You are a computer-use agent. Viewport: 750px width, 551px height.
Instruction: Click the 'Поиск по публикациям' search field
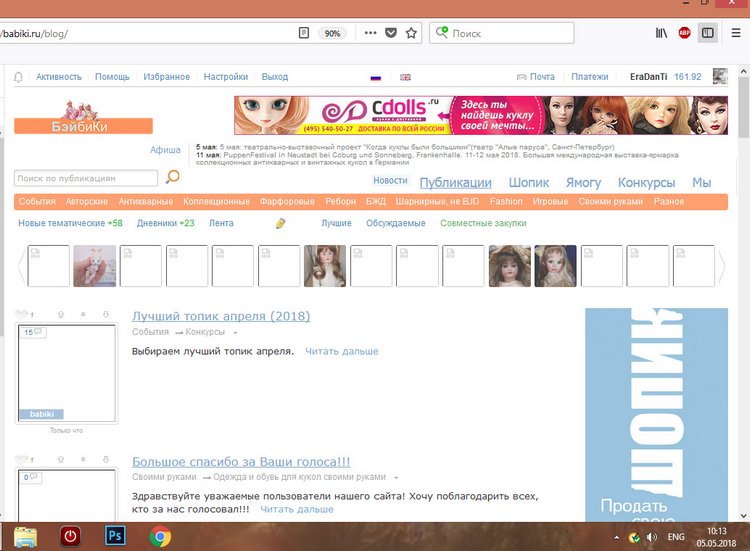(86, 178)
